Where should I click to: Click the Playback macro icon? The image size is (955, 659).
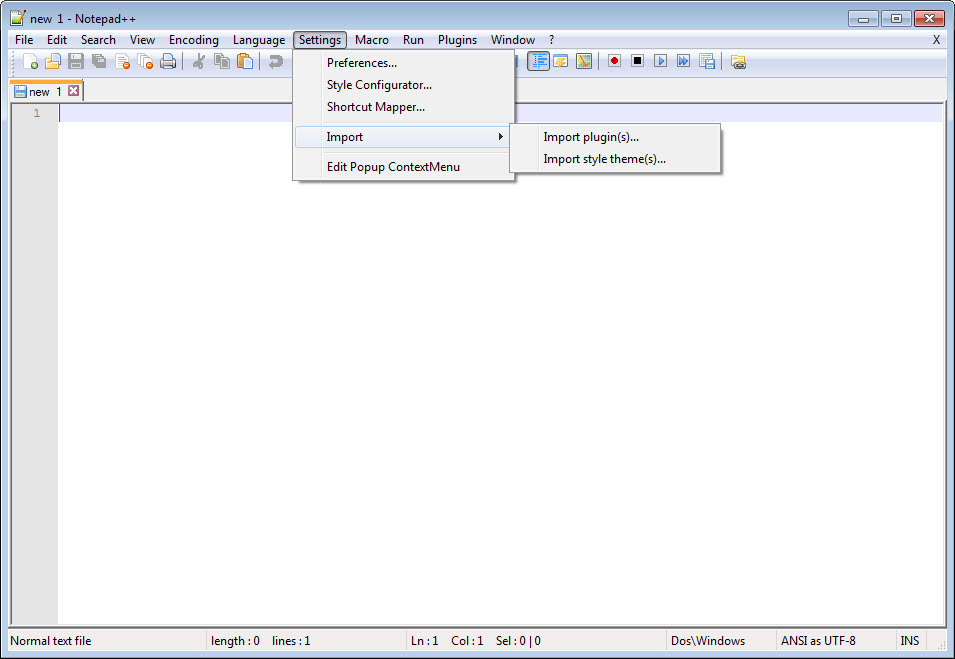tap(660, 61)
